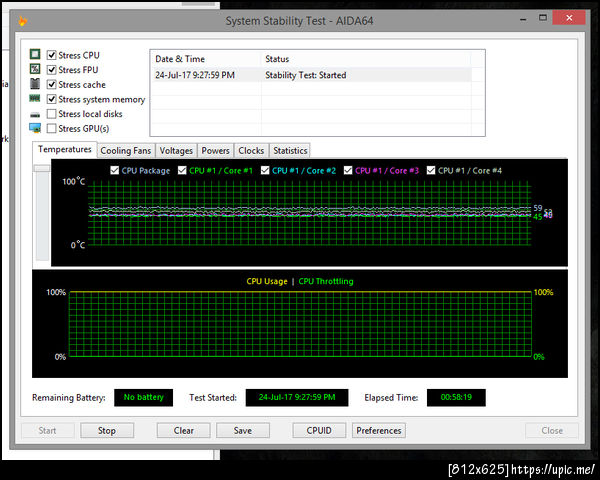The height and width of the screenshot is (480, 600).
Task: Click the Stop button to end test
Action: (107, 431)
